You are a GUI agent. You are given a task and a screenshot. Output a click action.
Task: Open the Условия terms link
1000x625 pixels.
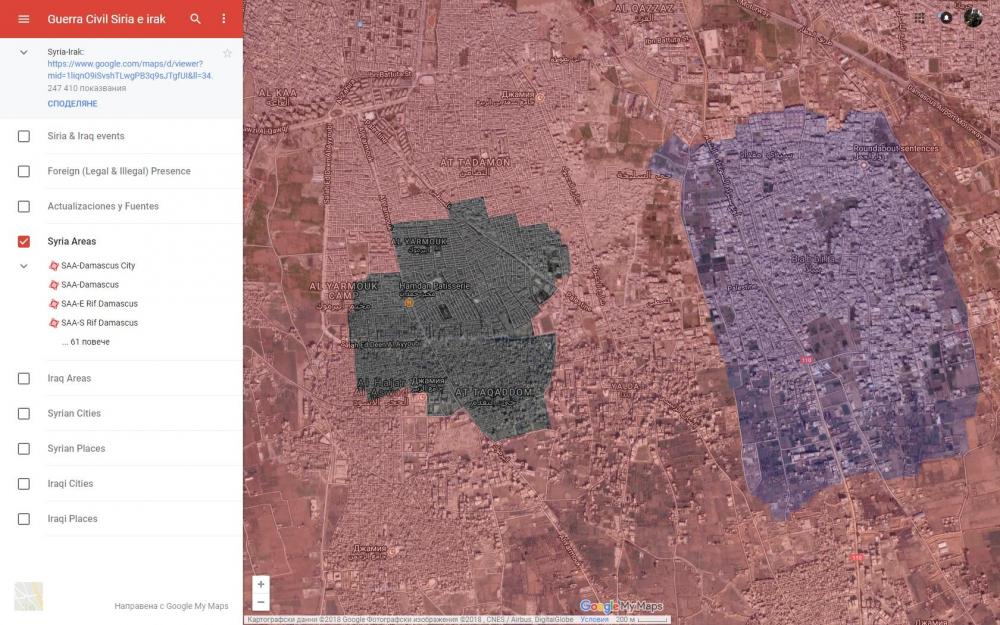pos(594,619)
